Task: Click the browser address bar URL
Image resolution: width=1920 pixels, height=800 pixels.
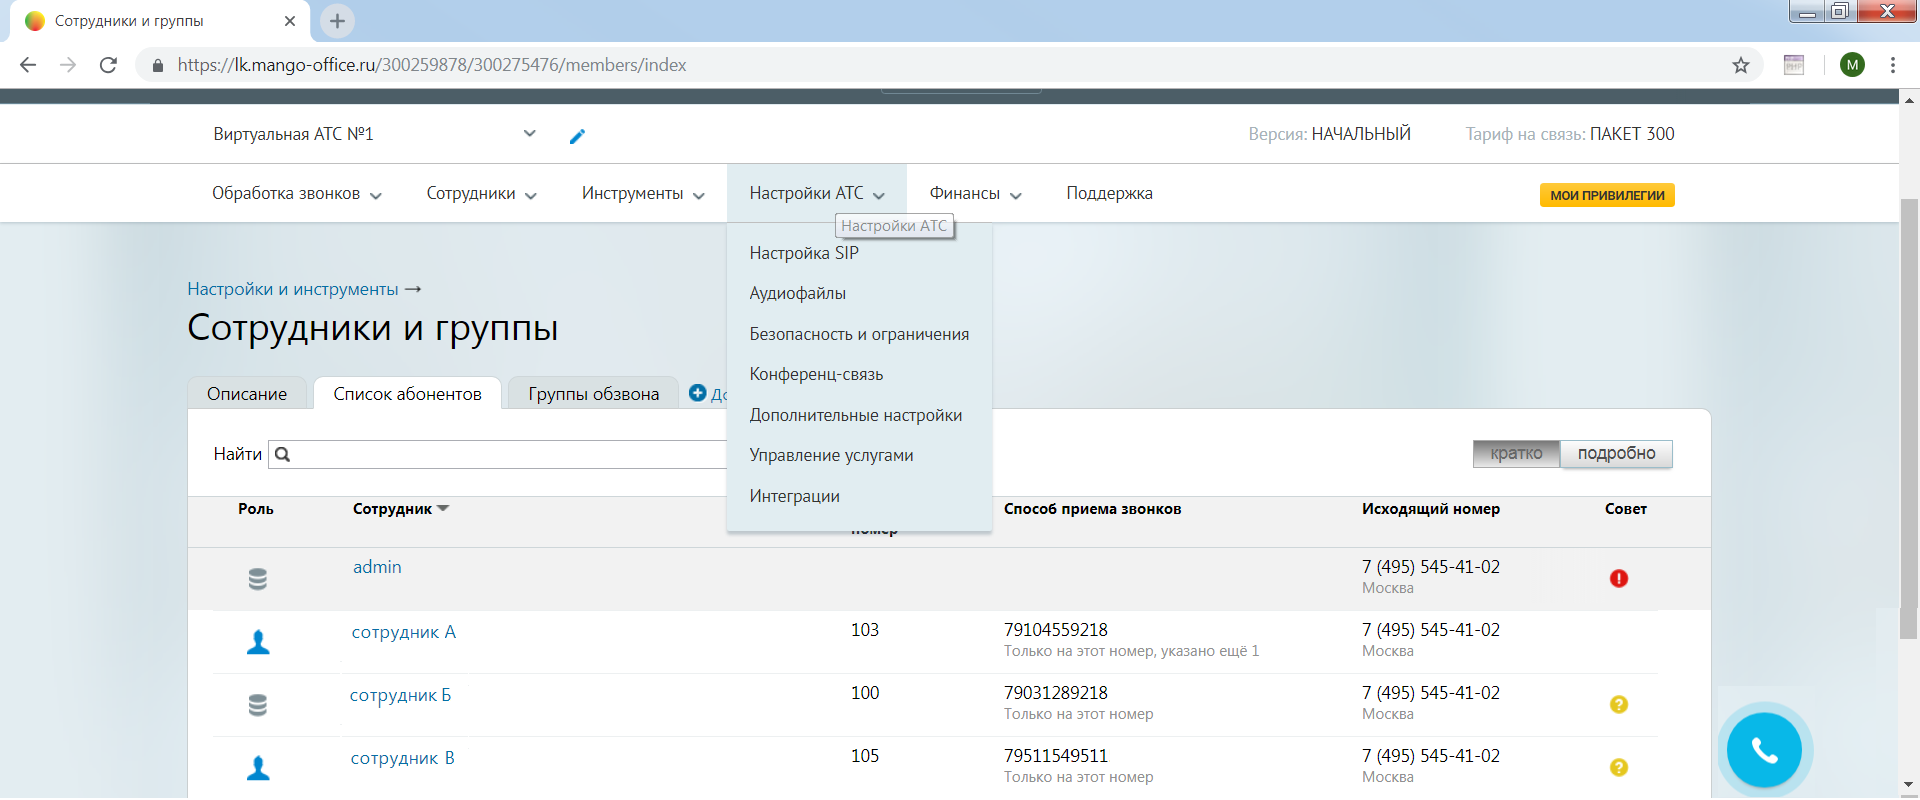Action: (x=432, y=65)
